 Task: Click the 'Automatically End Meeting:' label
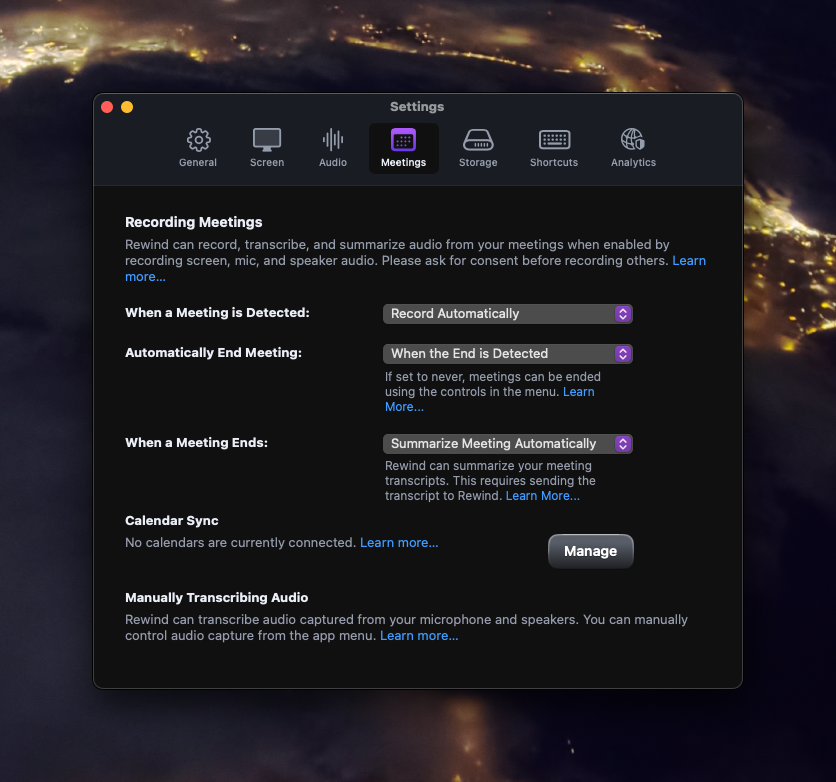click(213, 353)
